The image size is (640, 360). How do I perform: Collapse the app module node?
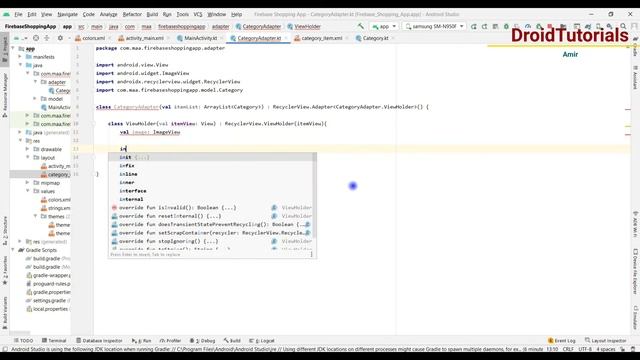[x=13, y=48]
